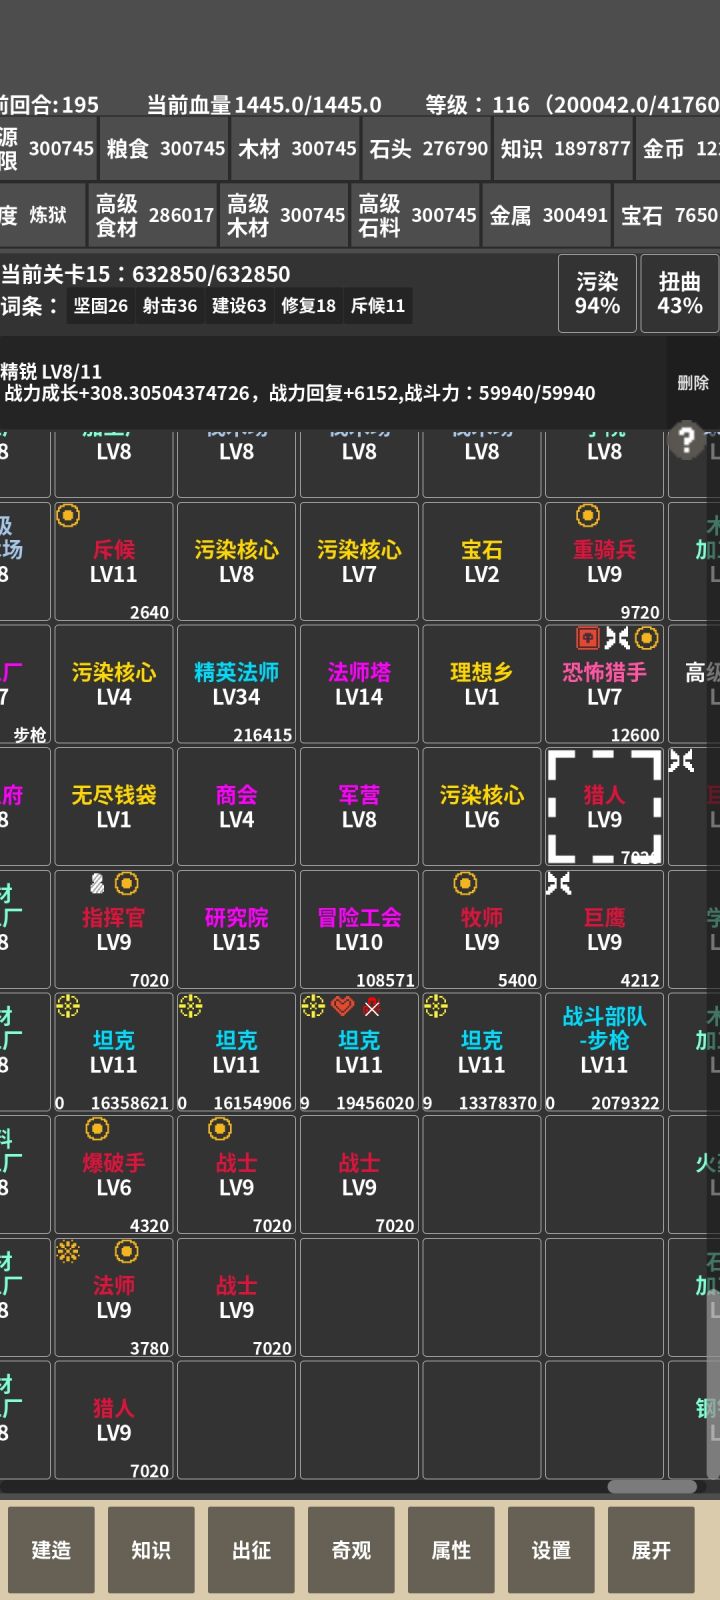
Task: Click the crossed-blades icon on 恐怖猎手 tile
Action: click(x=617, y=638)
